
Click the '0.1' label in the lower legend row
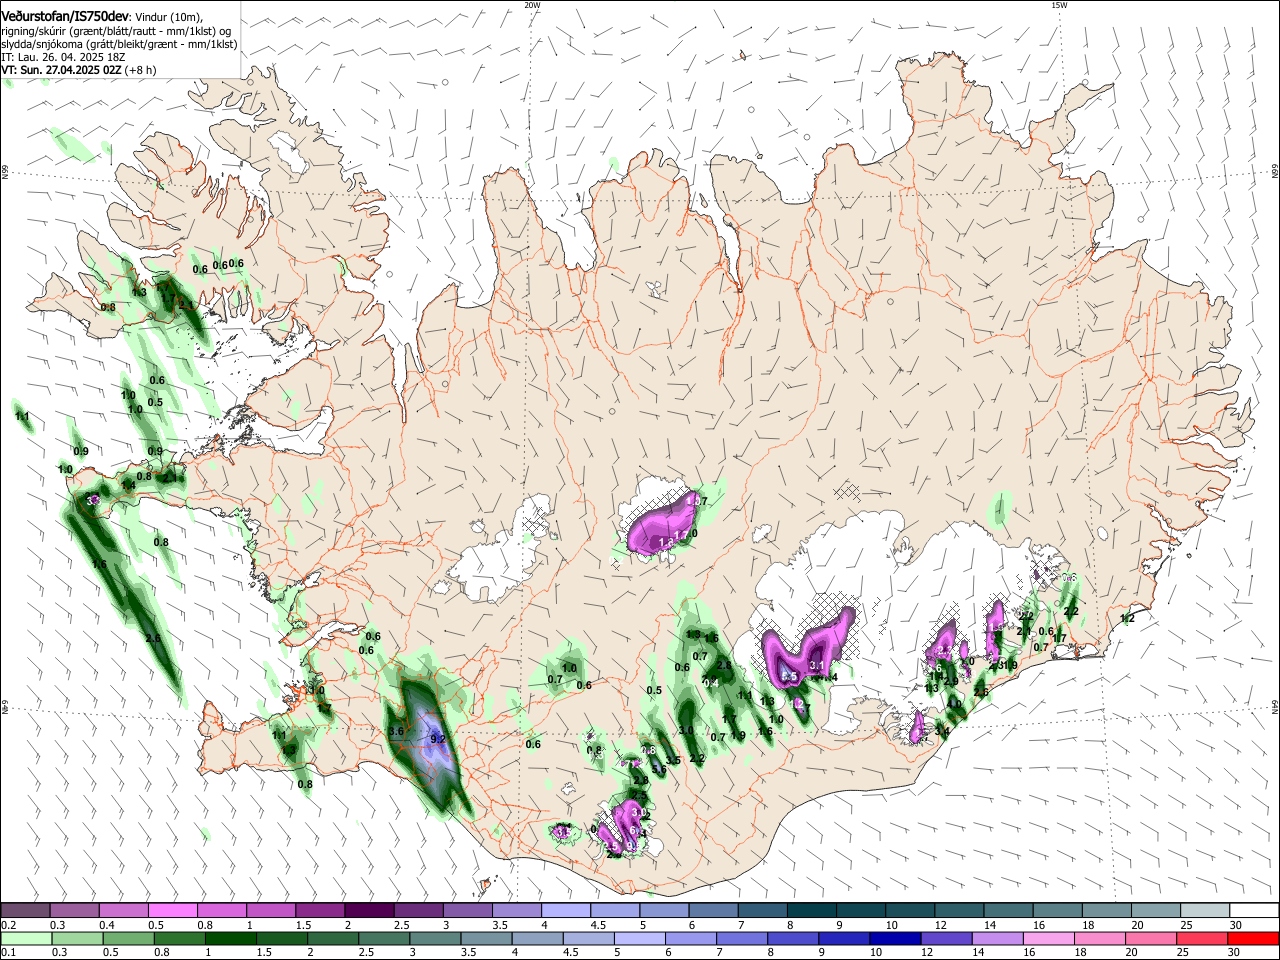7,953
